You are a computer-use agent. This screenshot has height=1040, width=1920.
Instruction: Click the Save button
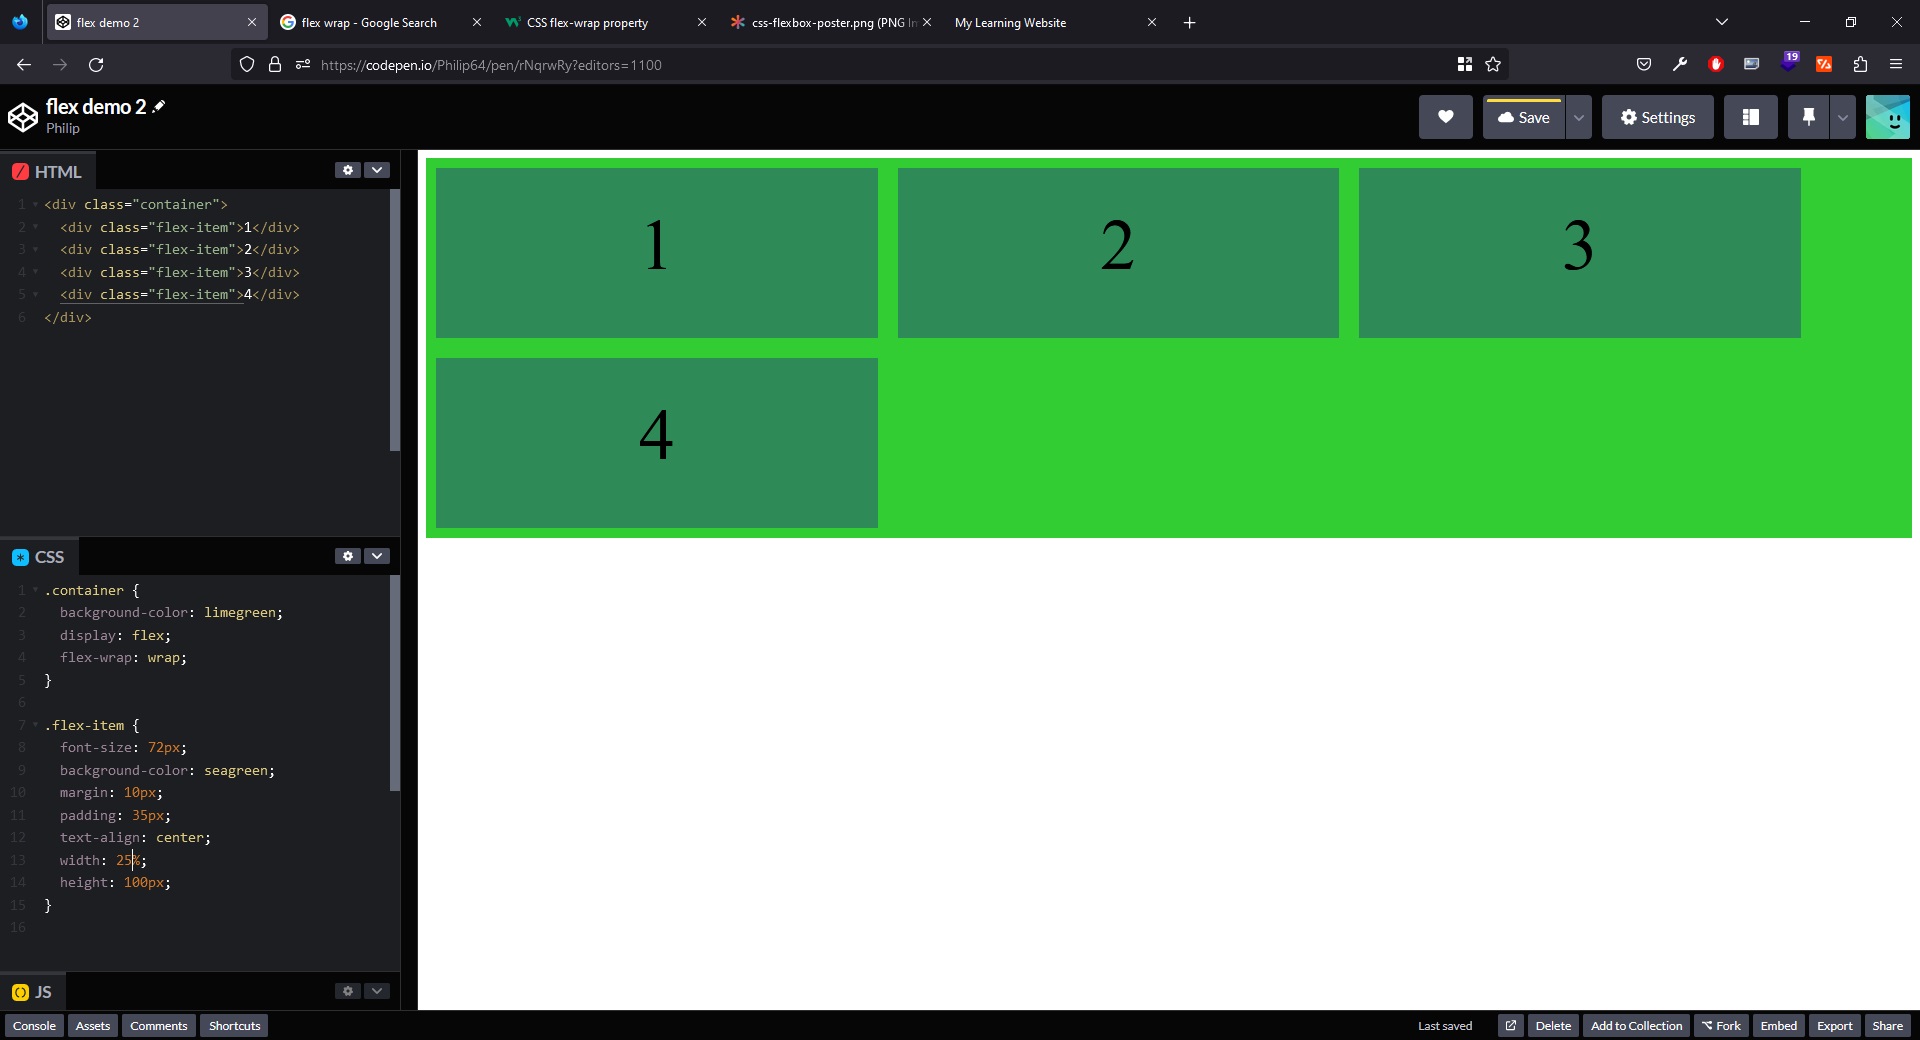click(x=1523, y=117)
